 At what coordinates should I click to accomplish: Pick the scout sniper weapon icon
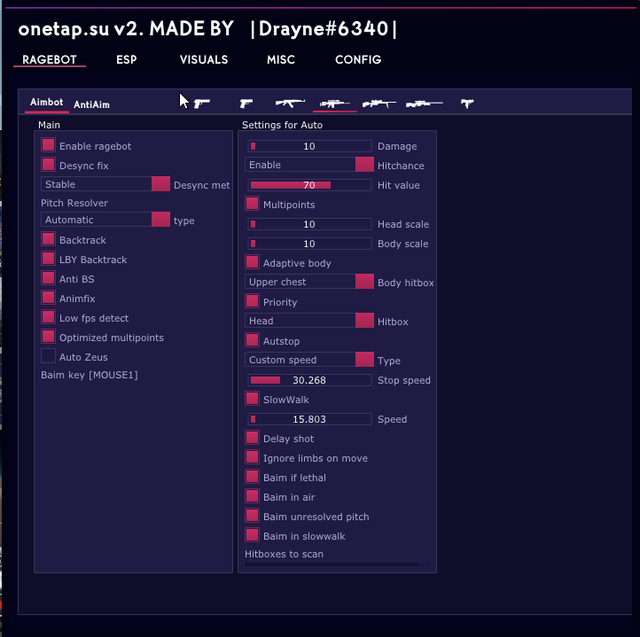click(x=379, y=103)
